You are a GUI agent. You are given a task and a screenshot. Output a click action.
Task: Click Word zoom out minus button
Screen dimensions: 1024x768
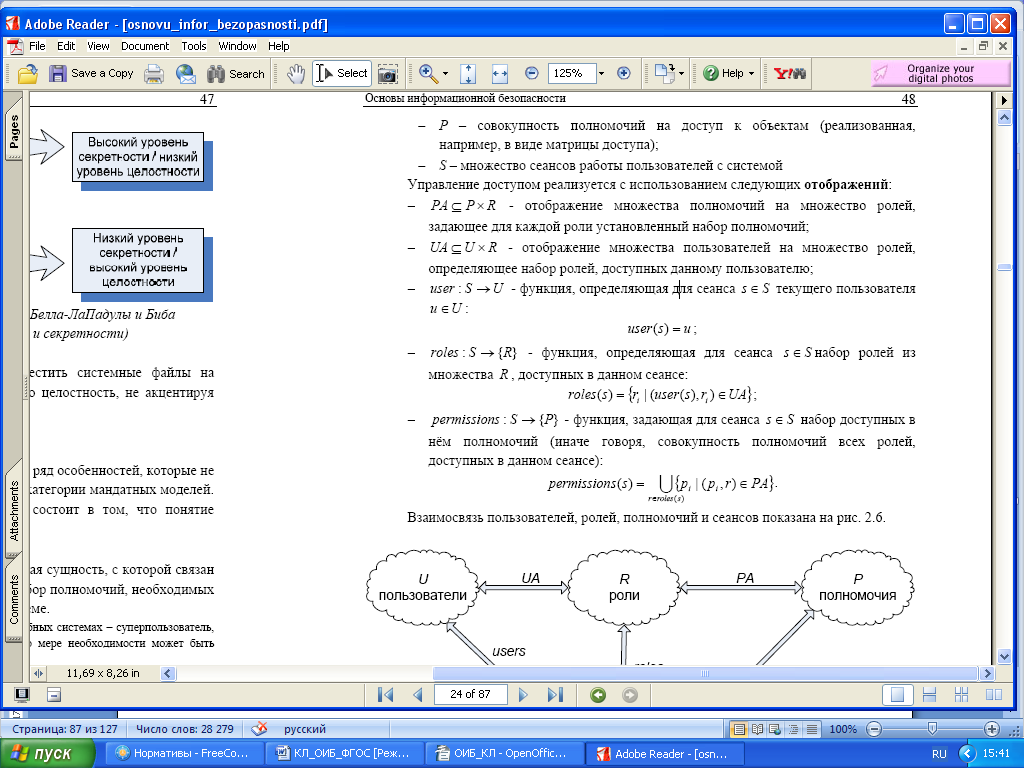874,729
